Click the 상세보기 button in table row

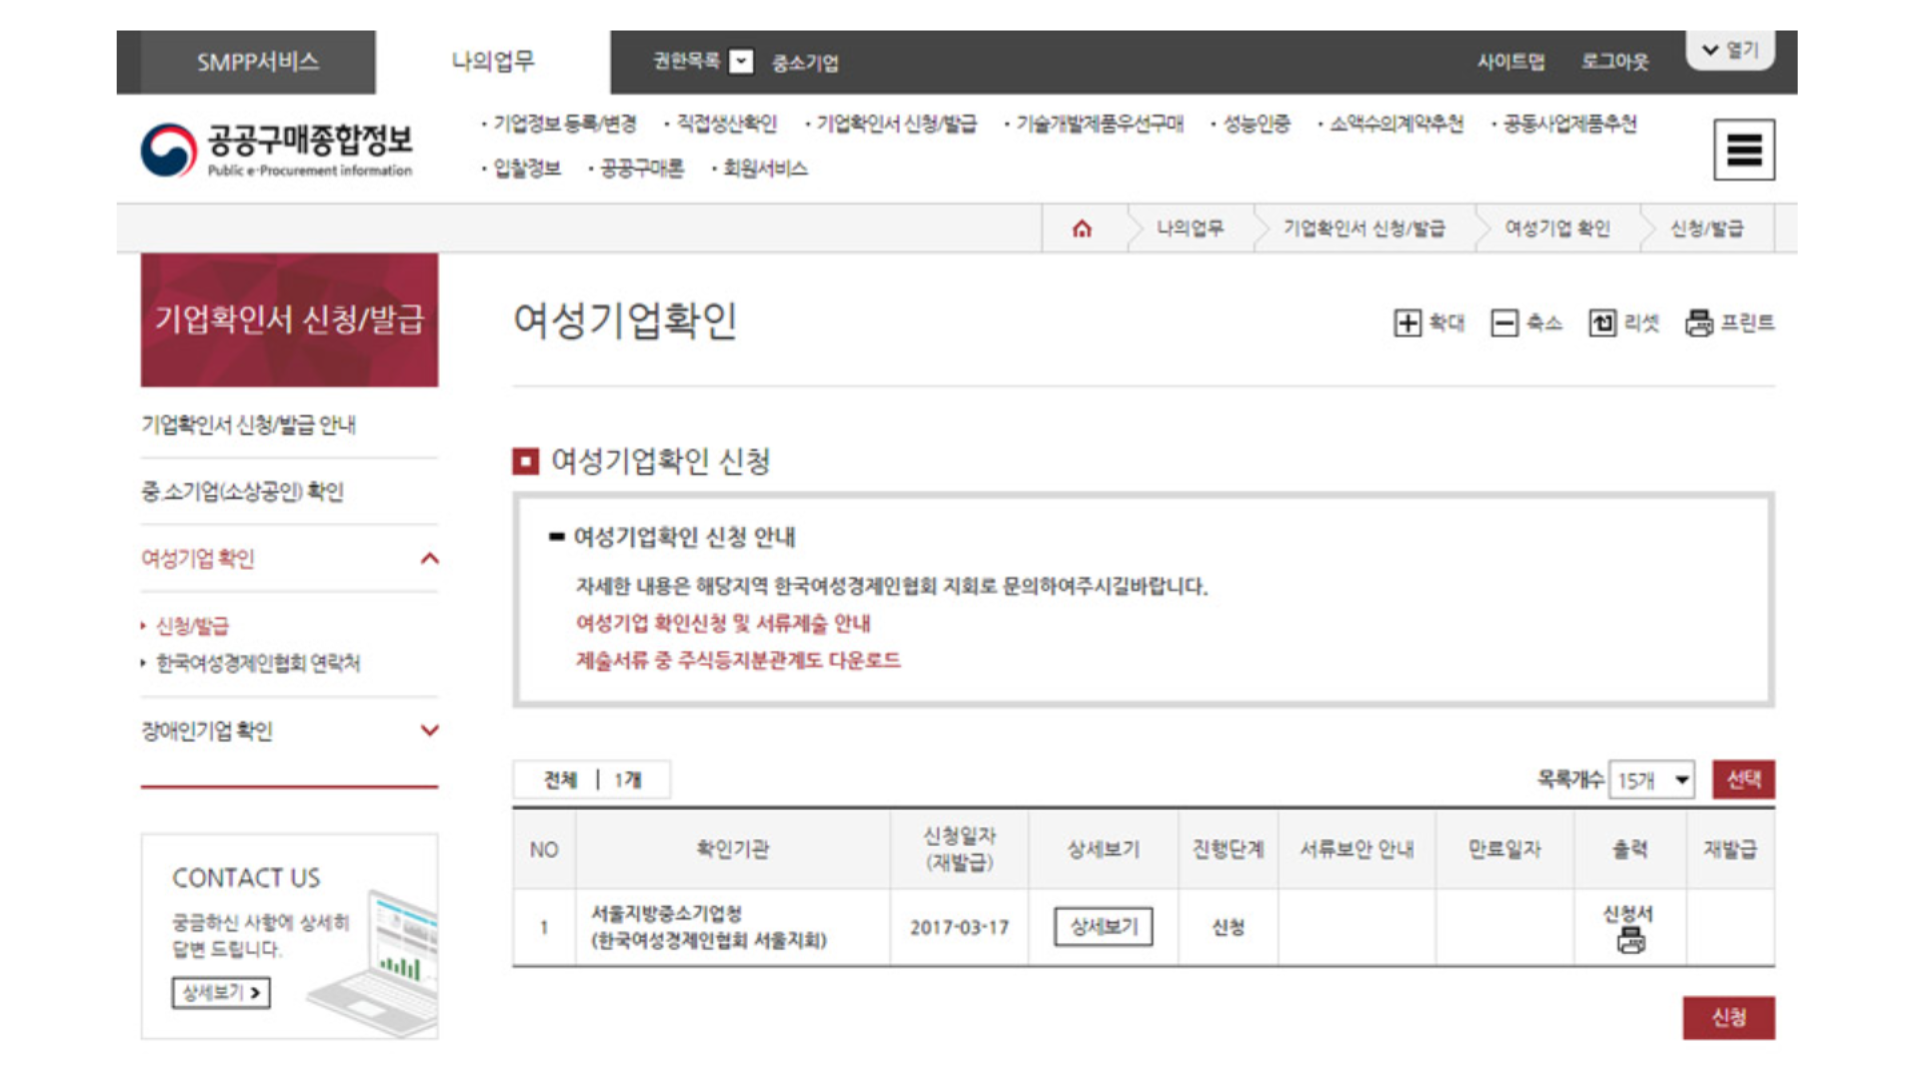pyautogui.click(x=1103, y=927)
